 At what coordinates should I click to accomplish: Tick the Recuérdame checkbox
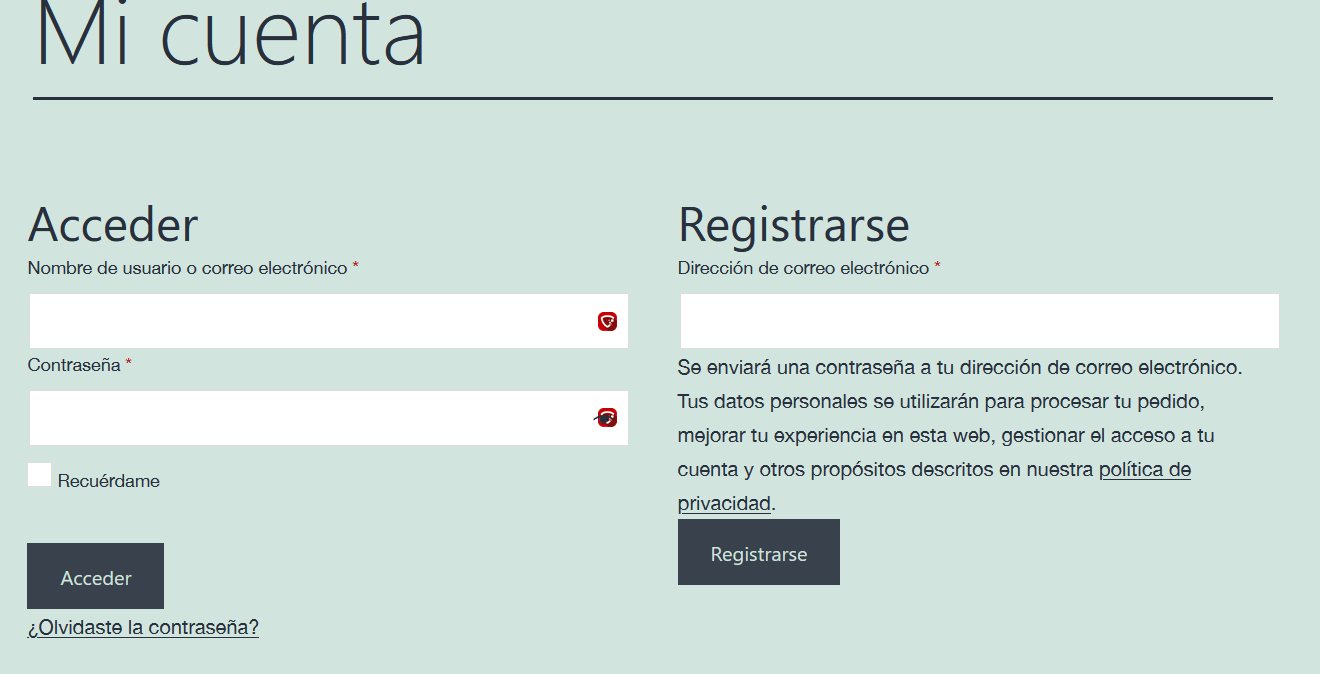click(x=39, y=475)
